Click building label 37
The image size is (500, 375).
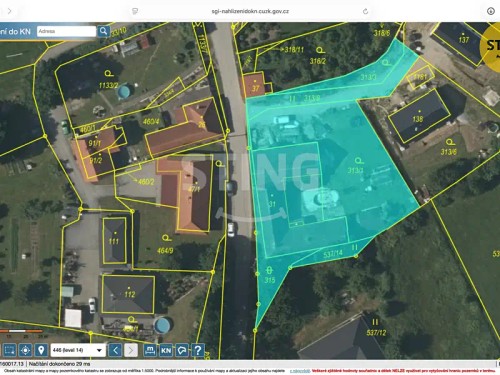[x=255, y=88]
